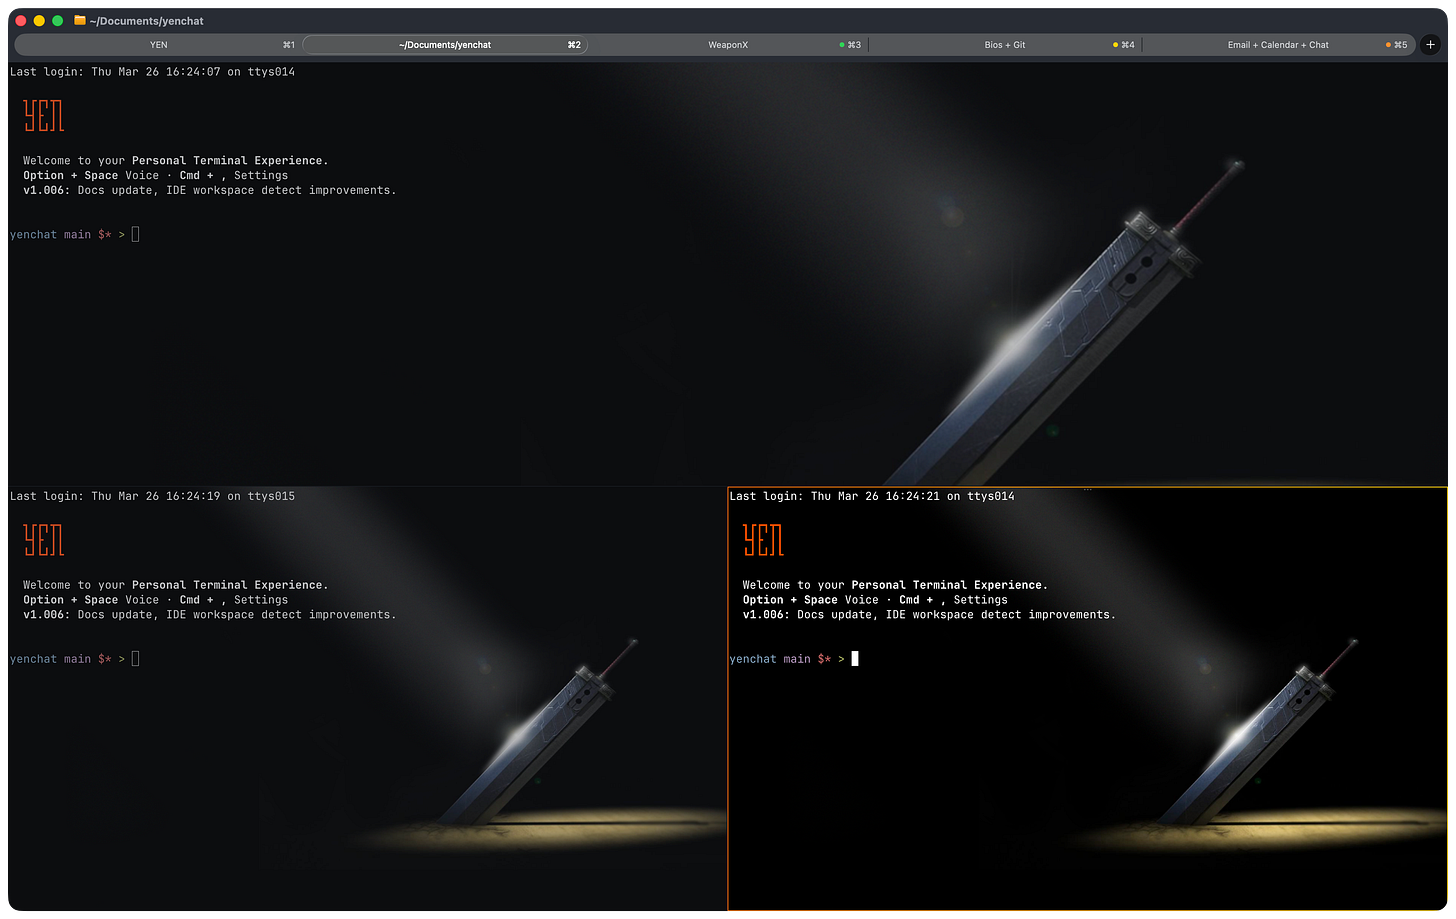Switch to the WeaponX tab
Screen dimensions: 1456x919
coord(728,45)
